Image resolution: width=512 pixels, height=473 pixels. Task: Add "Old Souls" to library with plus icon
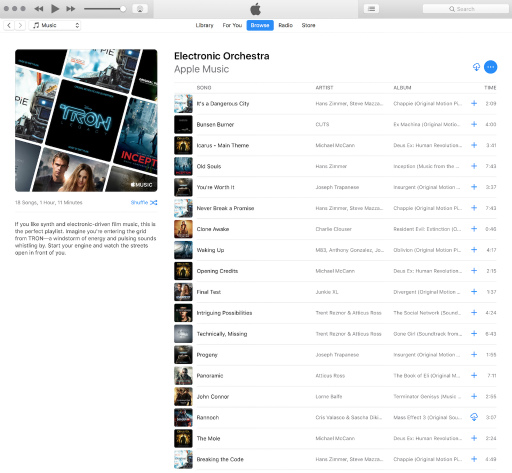click(474, 166)
